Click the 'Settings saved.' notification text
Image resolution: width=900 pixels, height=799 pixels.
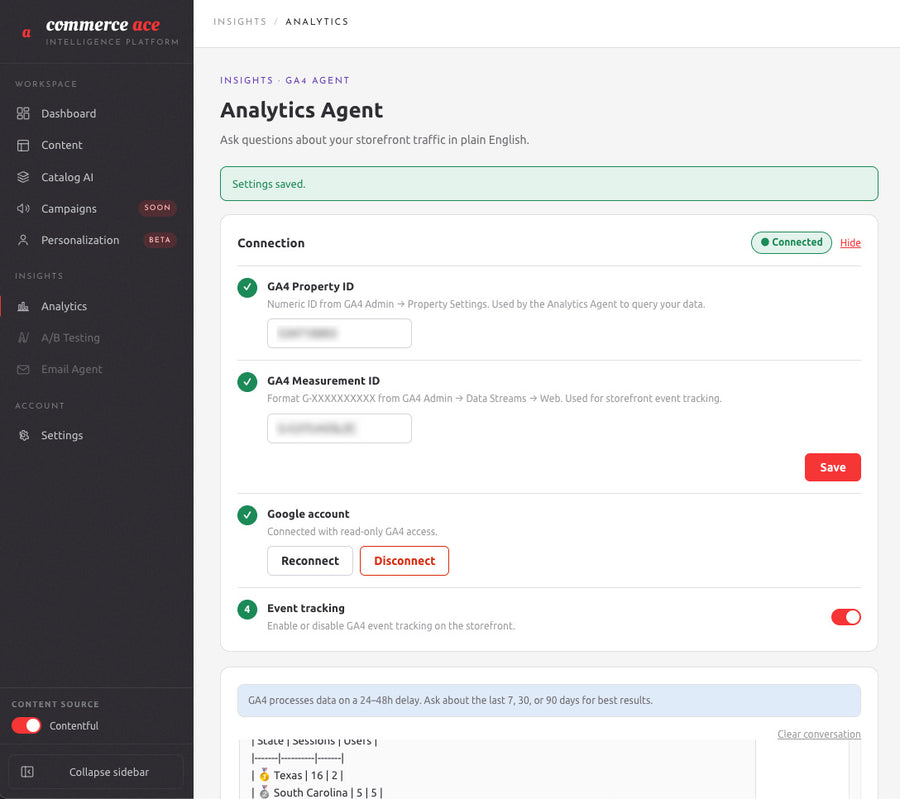269,184
